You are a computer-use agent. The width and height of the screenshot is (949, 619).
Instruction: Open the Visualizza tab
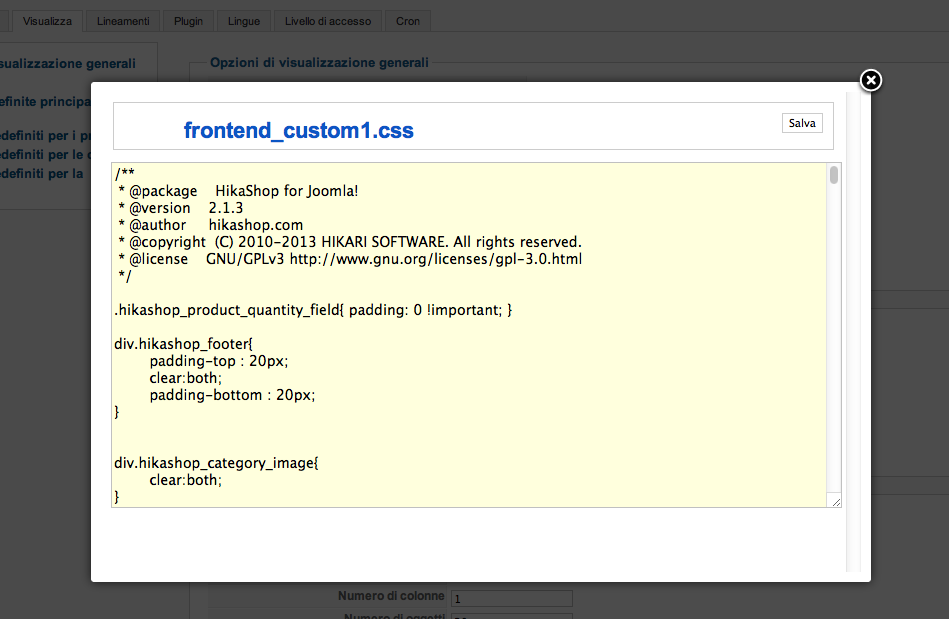47,21
